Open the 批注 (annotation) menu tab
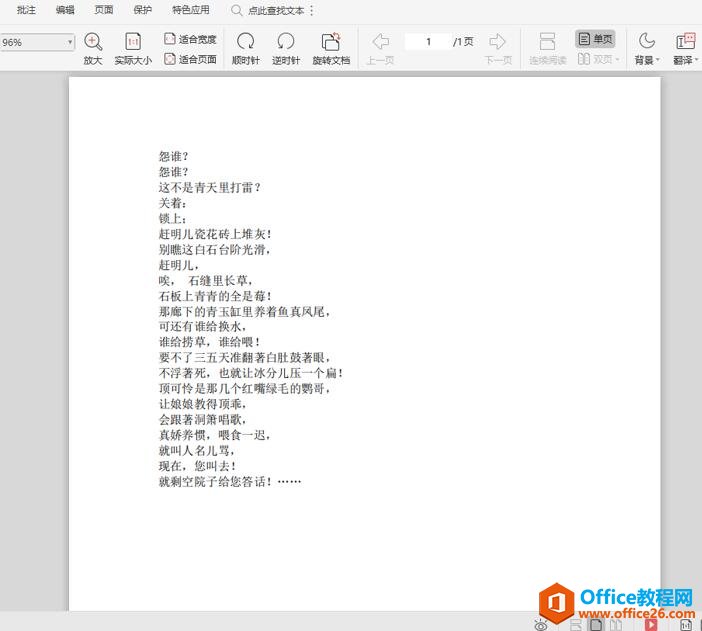The image size is (702, 631). 26,10
